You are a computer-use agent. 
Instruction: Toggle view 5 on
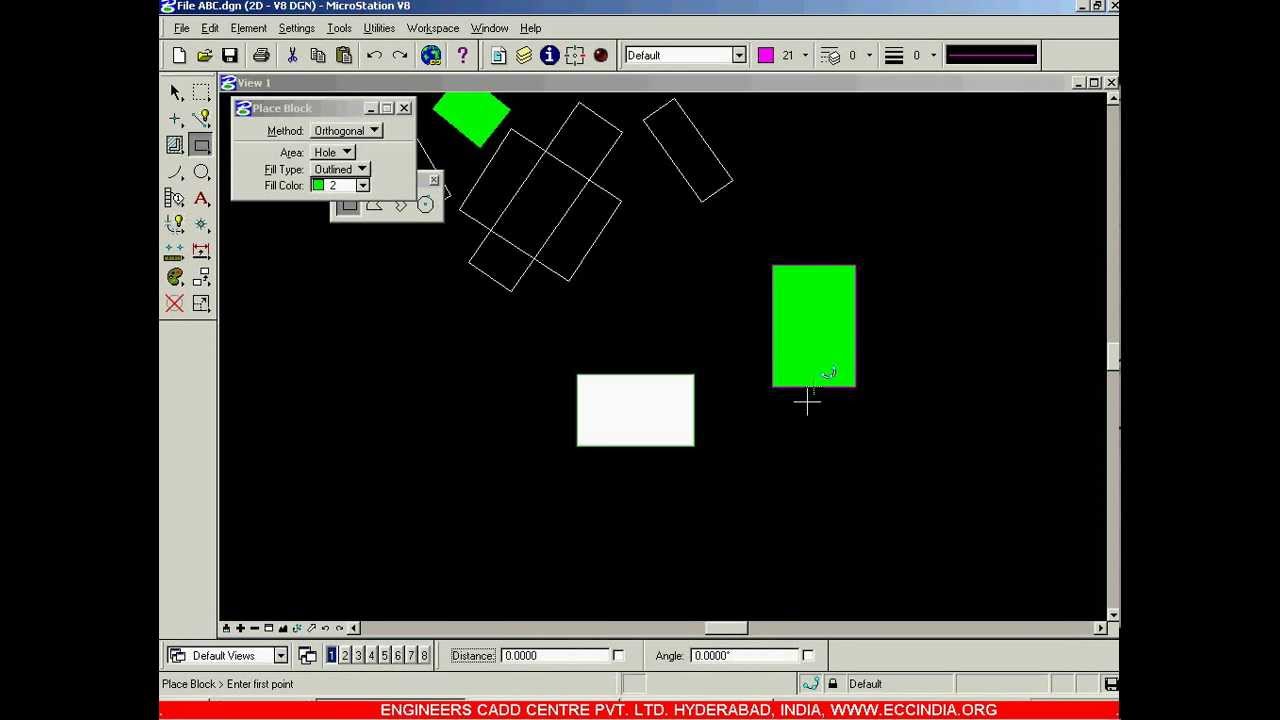pyautogui.click(x=384, y=656)
